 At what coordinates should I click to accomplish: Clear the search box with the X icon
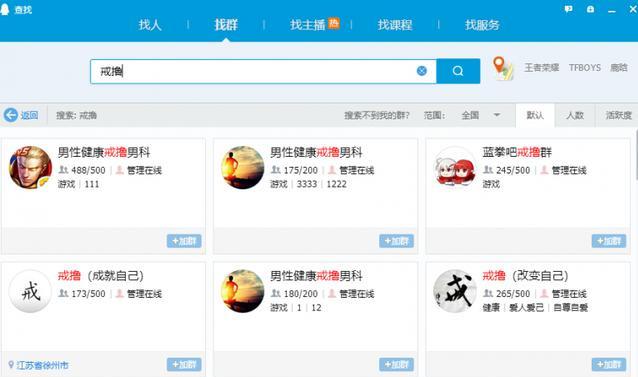(x=422, y=71)
